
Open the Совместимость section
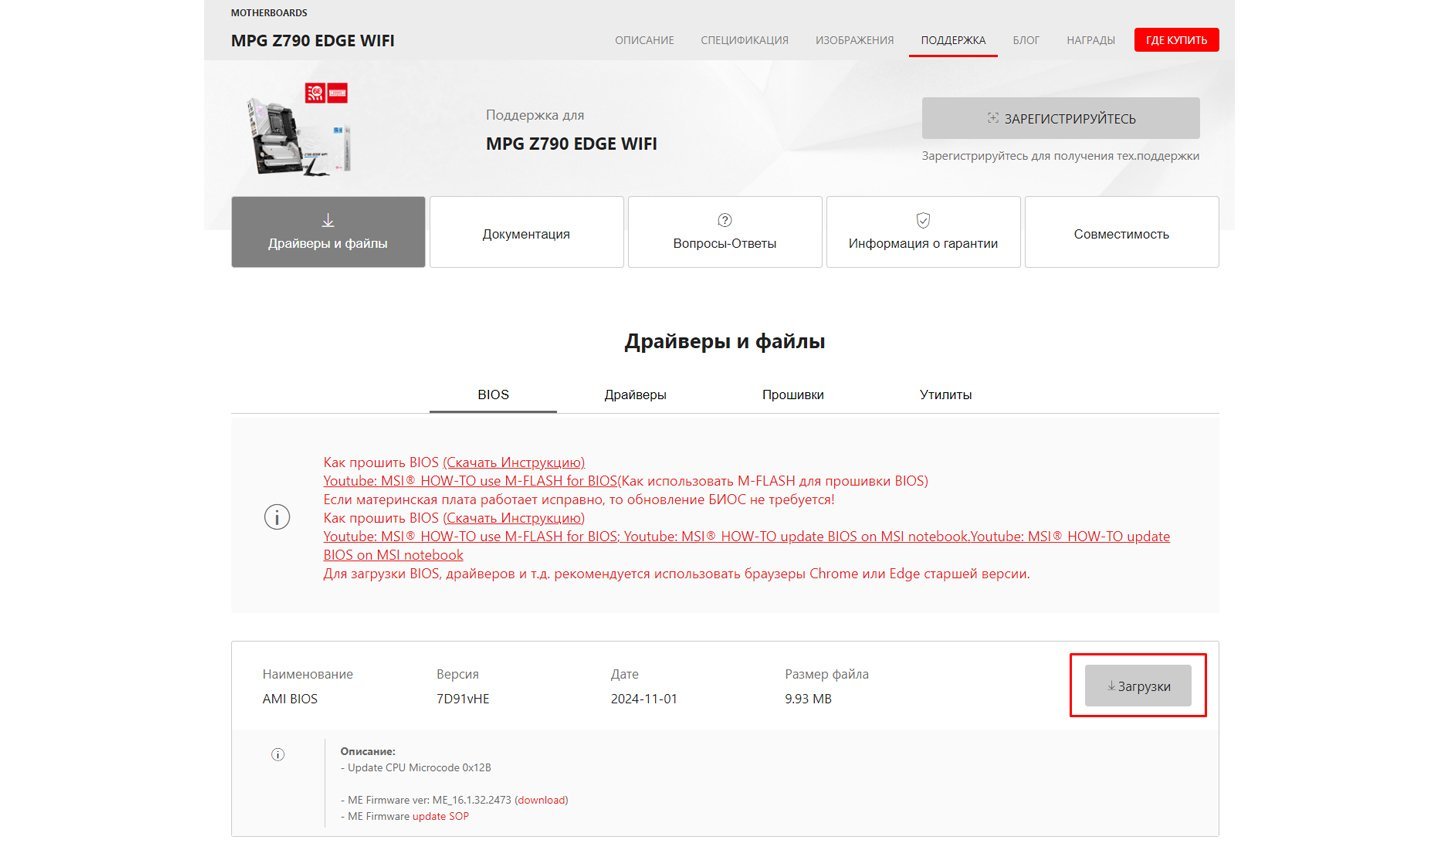[x=1121, y=233]
